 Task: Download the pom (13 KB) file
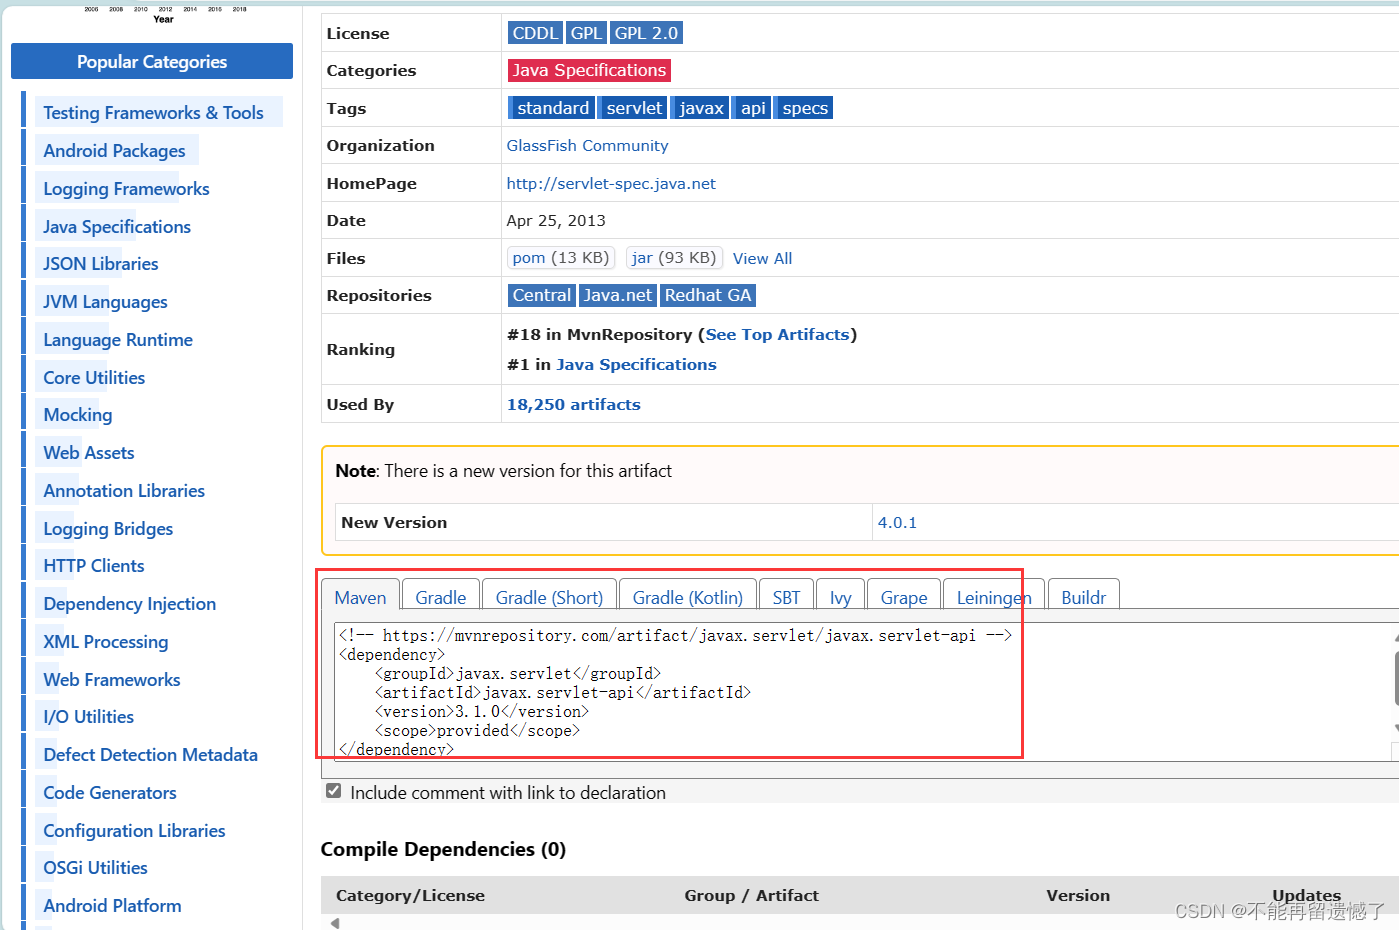pyautogui.click(x=560, y=258)
